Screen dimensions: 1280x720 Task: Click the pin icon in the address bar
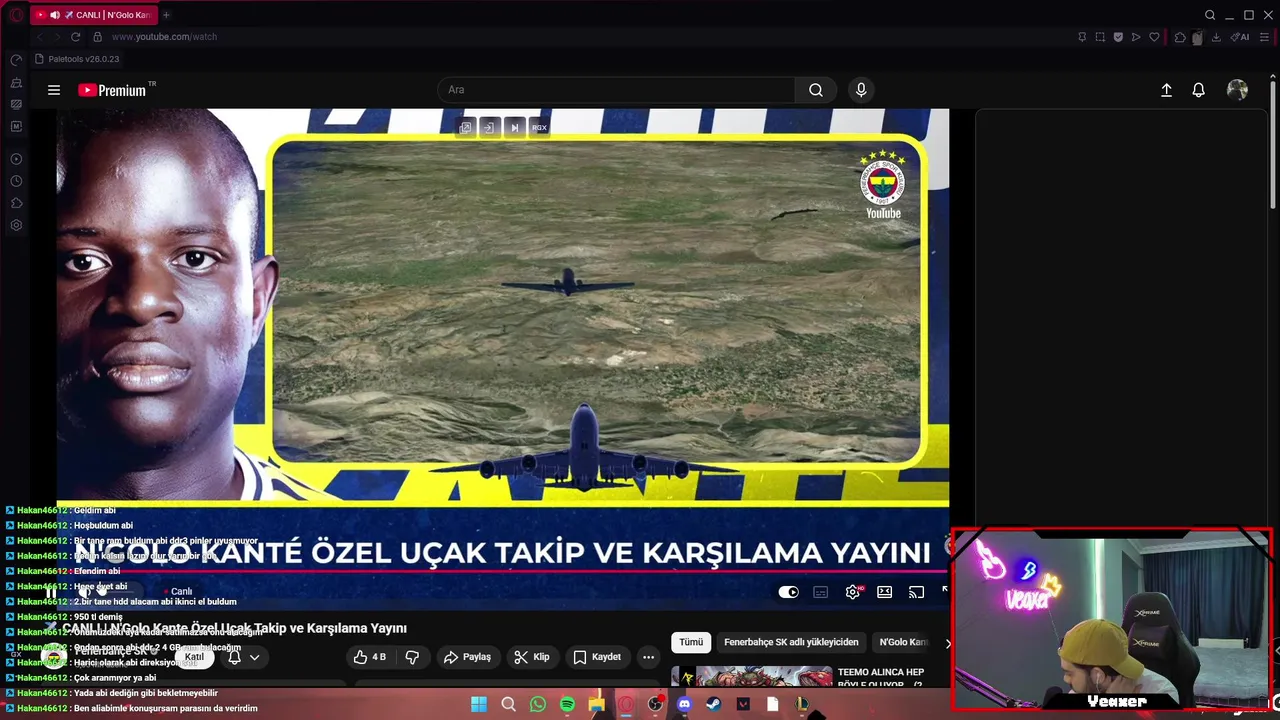click(x=1082, y=37)
